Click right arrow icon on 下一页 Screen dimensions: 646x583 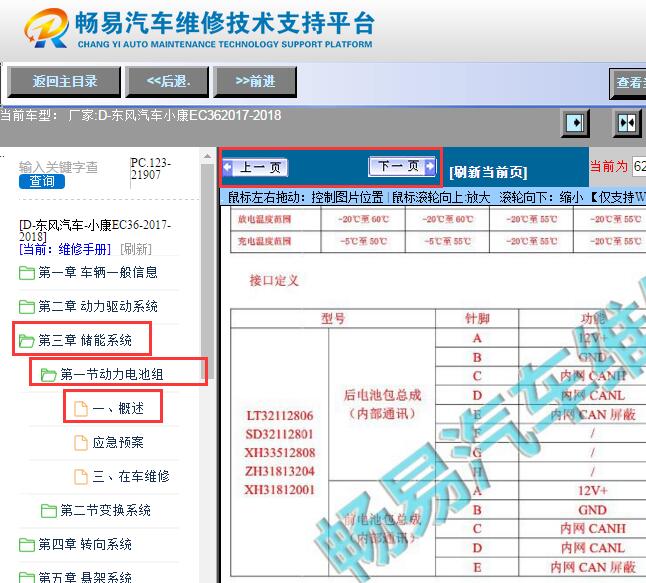(x=430, y=166)
